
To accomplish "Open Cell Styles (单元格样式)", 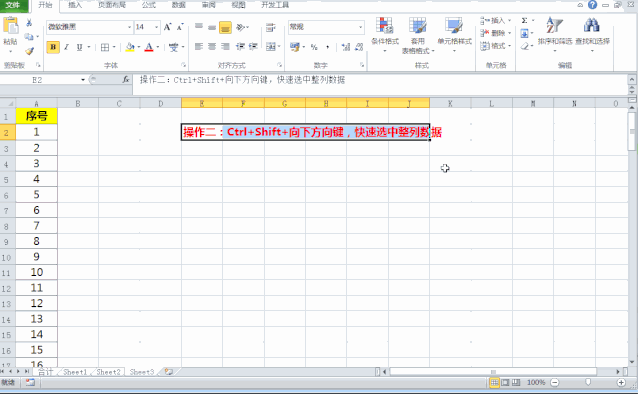I will pyautogui.click(x=454, y=34).
